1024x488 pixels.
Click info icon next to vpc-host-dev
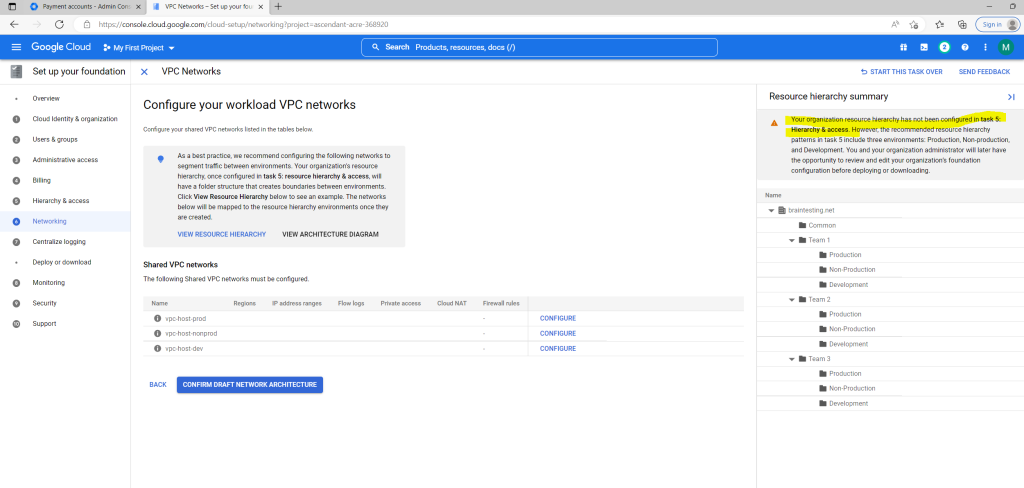tap(157, 348)
